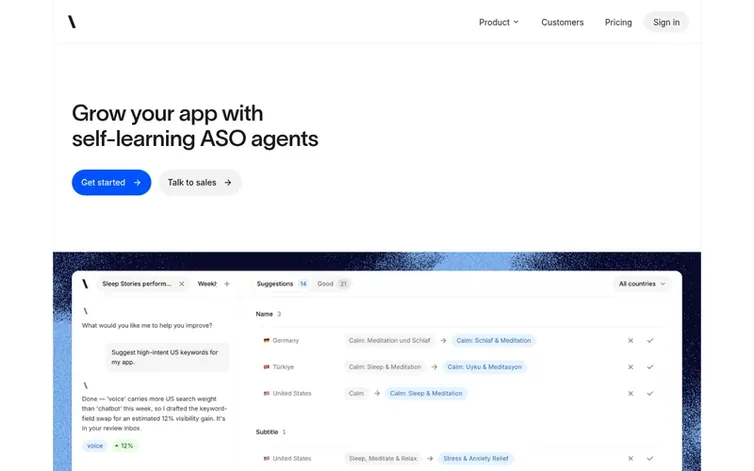
Task: Reject the Stress & Anxiety Relief subtitle suggestion
Action: coord(630,458)
